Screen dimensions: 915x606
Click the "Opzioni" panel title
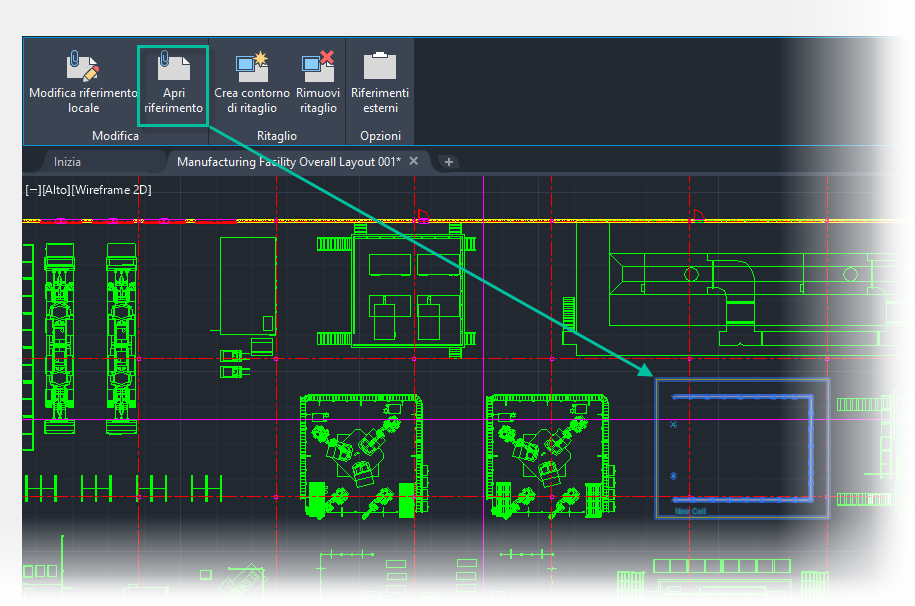tap(380, 135)
